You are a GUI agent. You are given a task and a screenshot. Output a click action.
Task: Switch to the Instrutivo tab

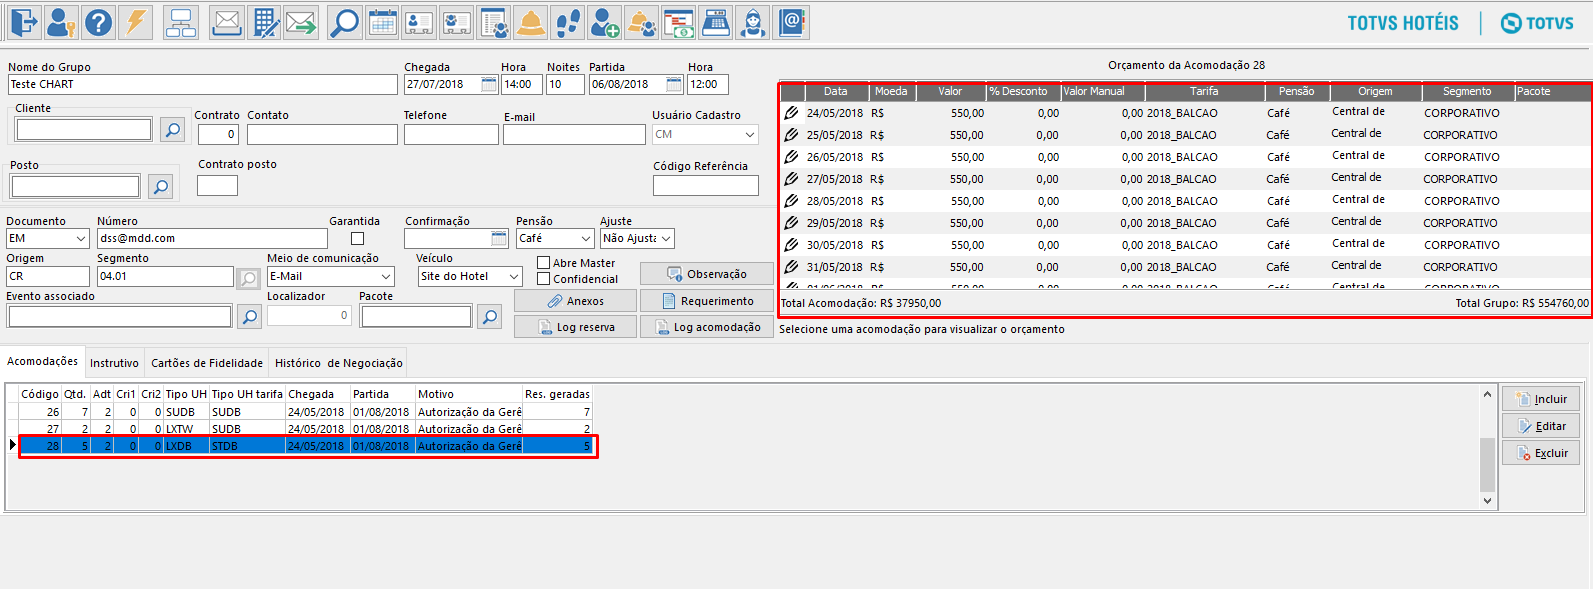click(114, 363)
